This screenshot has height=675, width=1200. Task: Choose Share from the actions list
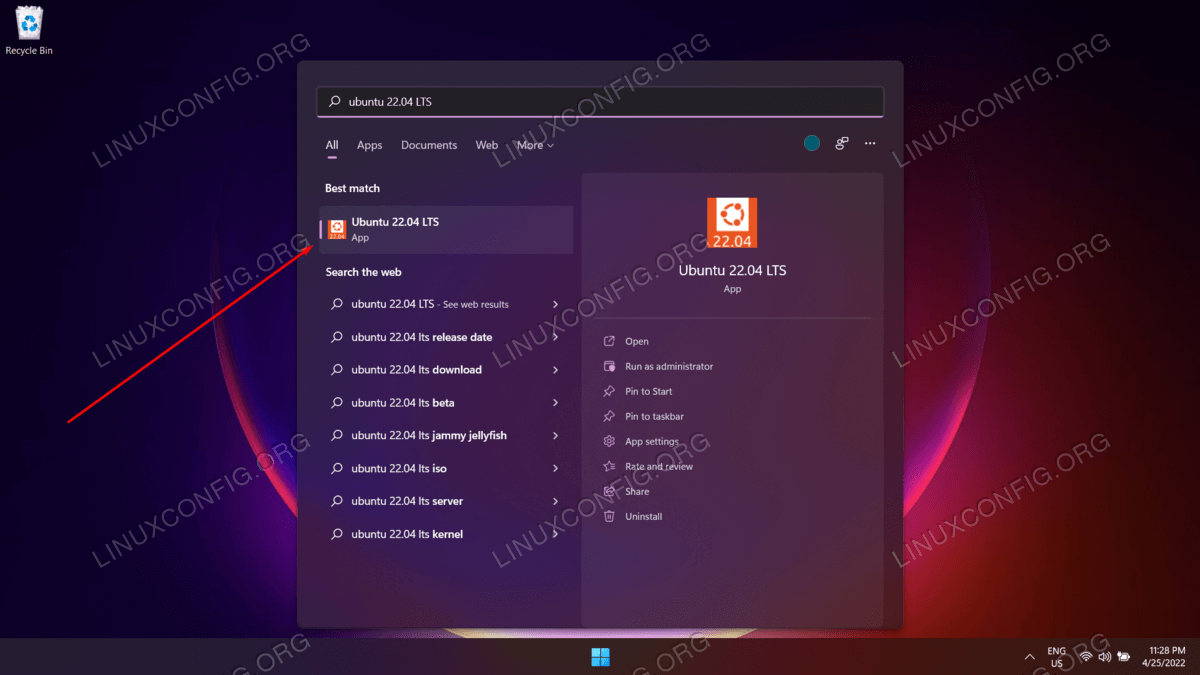click(x=637, y=491)
